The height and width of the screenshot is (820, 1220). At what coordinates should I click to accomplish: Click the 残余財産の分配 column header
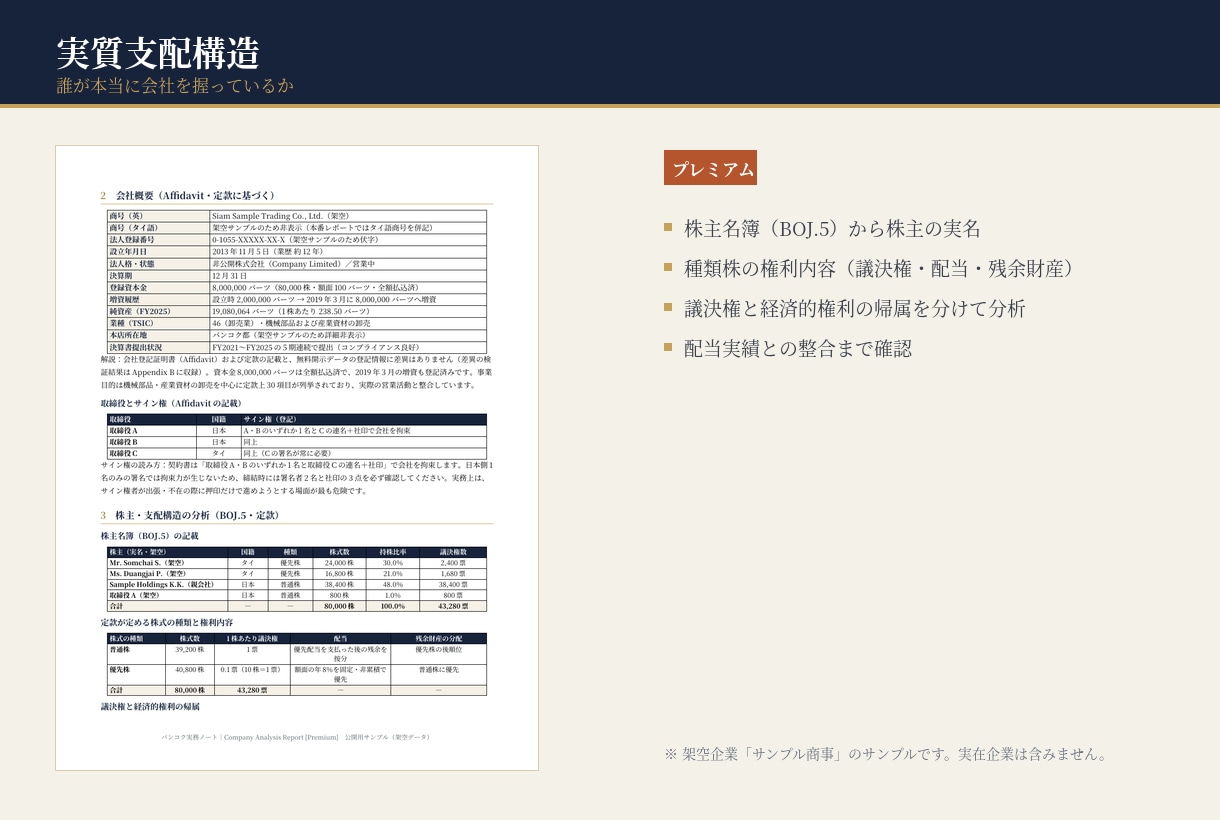[439, 638]
